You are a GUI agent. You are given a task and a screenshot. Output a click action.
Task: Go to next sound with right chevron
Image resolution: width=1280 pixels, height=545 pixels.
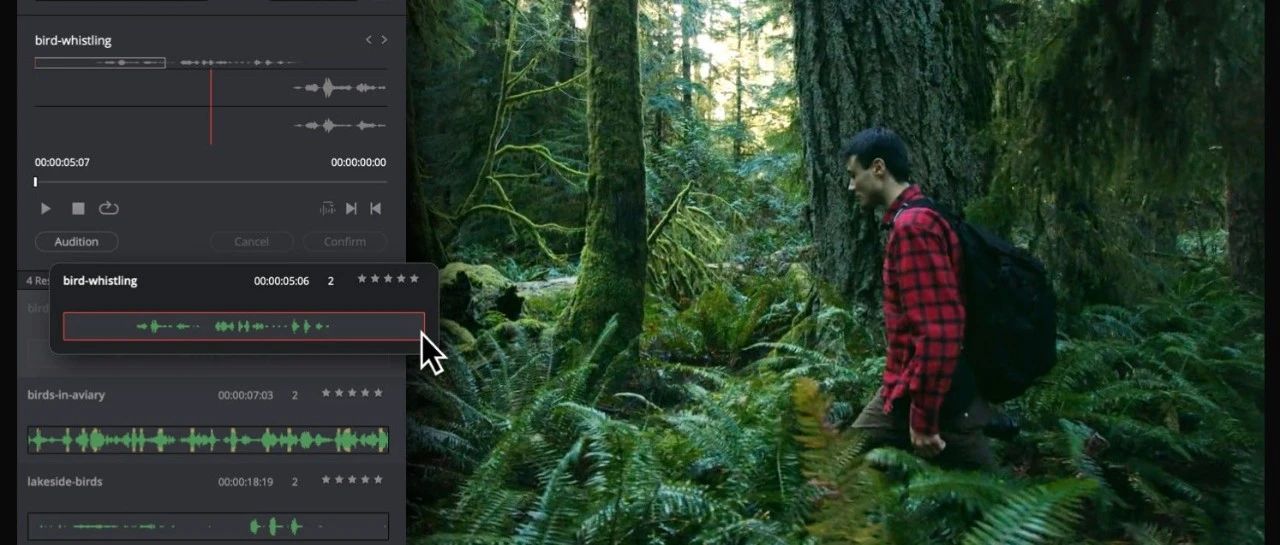(384, 40)
